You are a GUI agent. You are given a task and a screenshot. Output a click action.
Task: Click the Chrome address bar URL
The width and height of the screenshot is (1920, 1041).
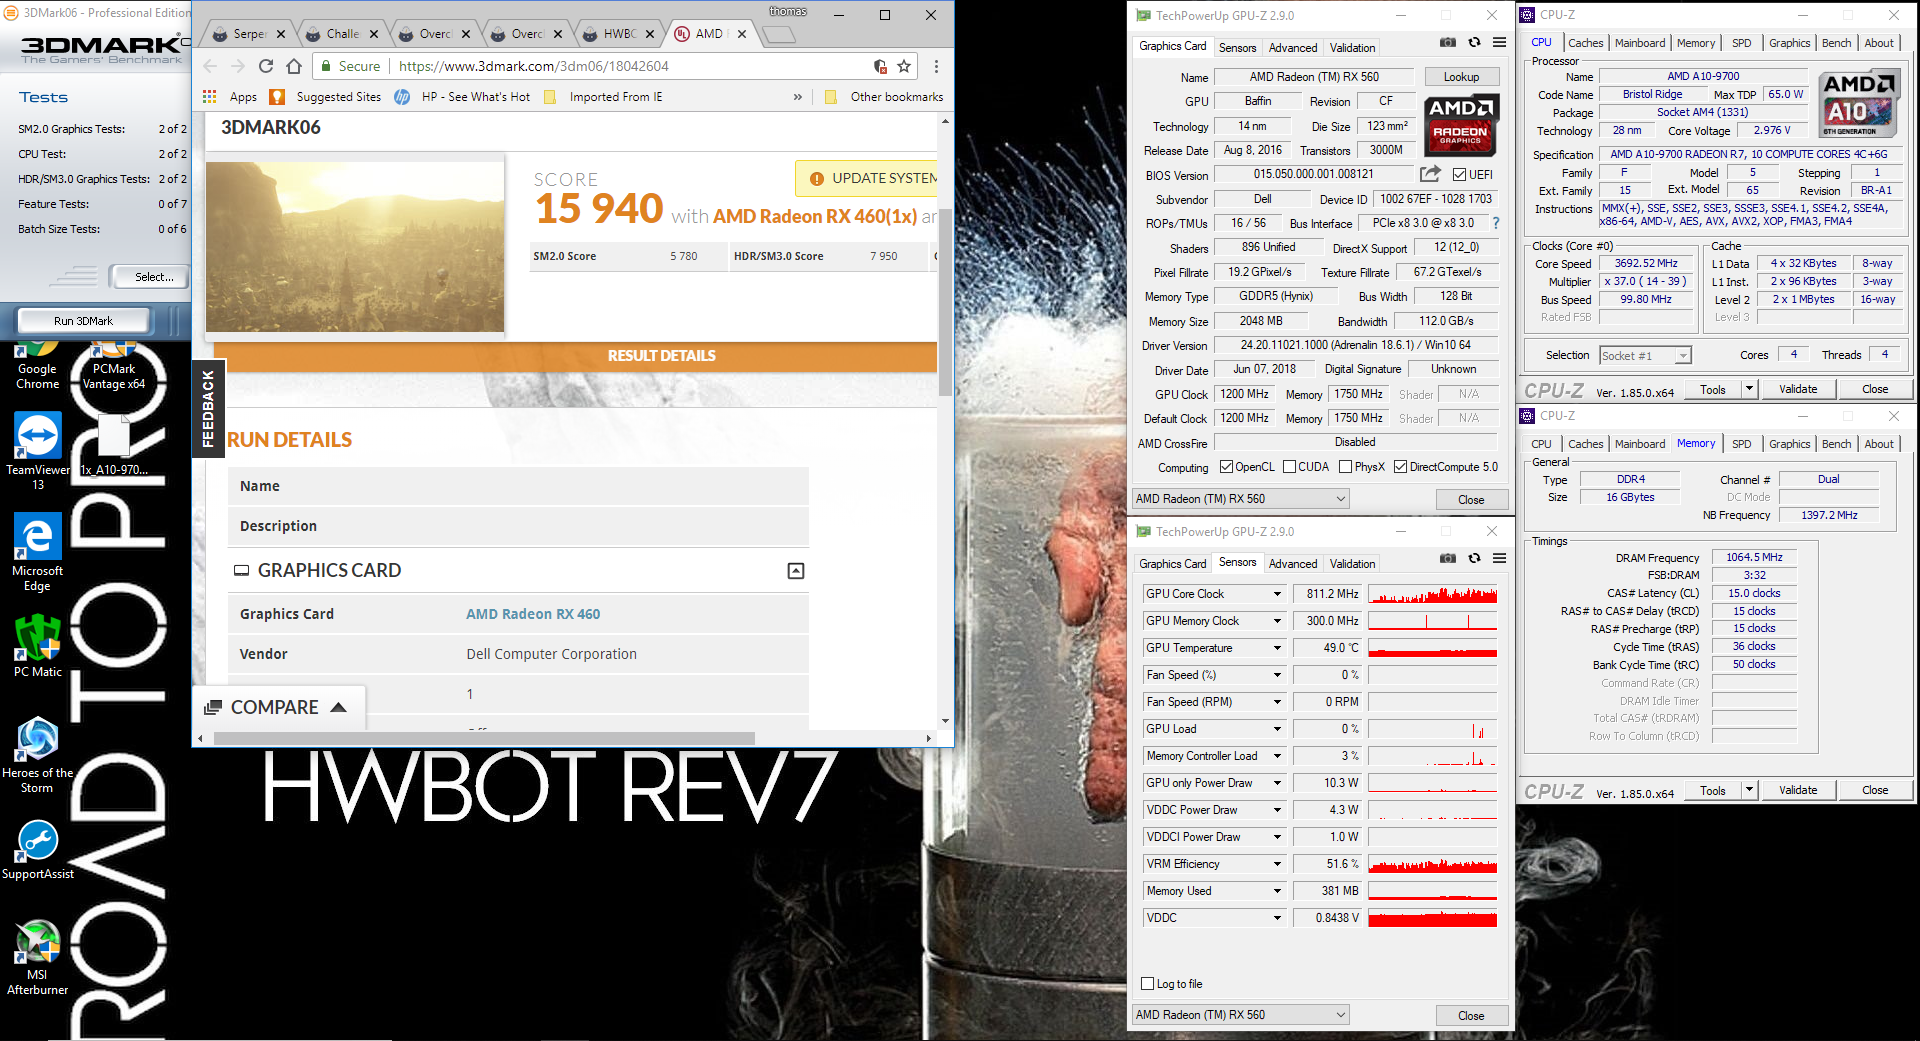pyautogui.click(x=534, y=66)
